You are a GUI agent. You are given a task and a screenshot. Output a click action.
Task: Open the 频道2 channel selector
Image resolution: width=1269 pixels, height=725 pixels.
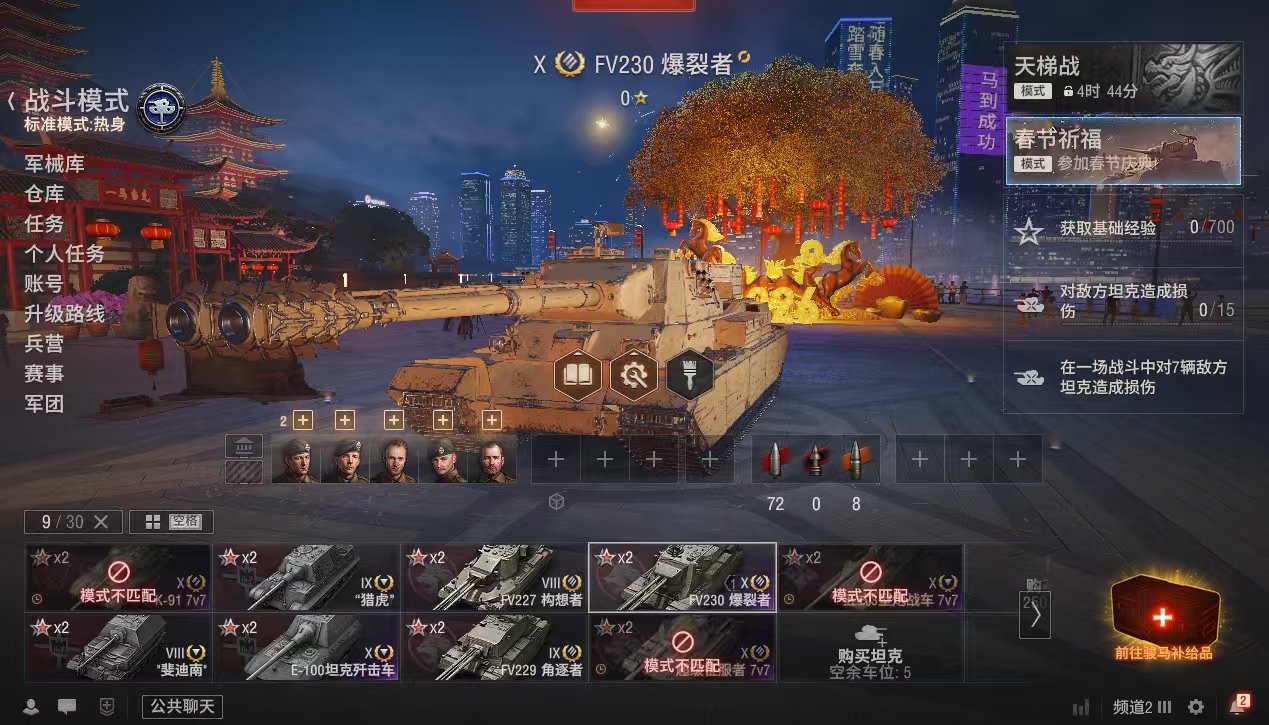point(1141,707)
